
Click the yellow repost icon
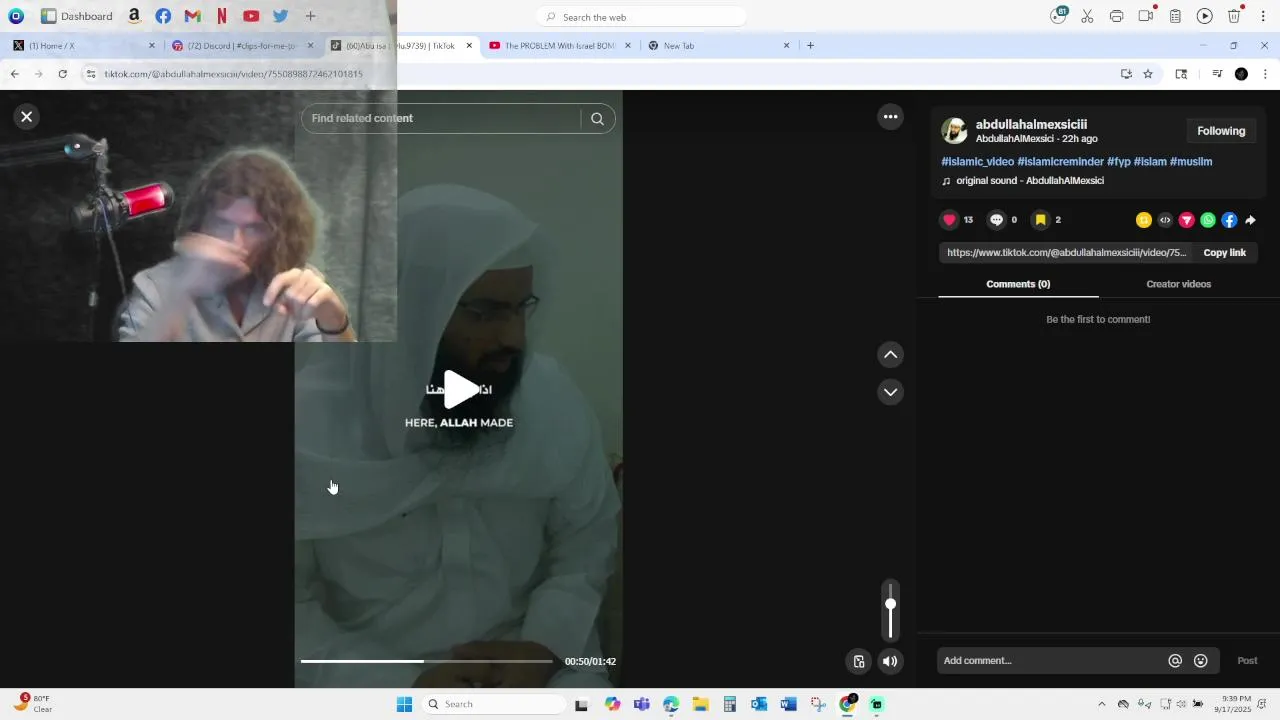1144,220
